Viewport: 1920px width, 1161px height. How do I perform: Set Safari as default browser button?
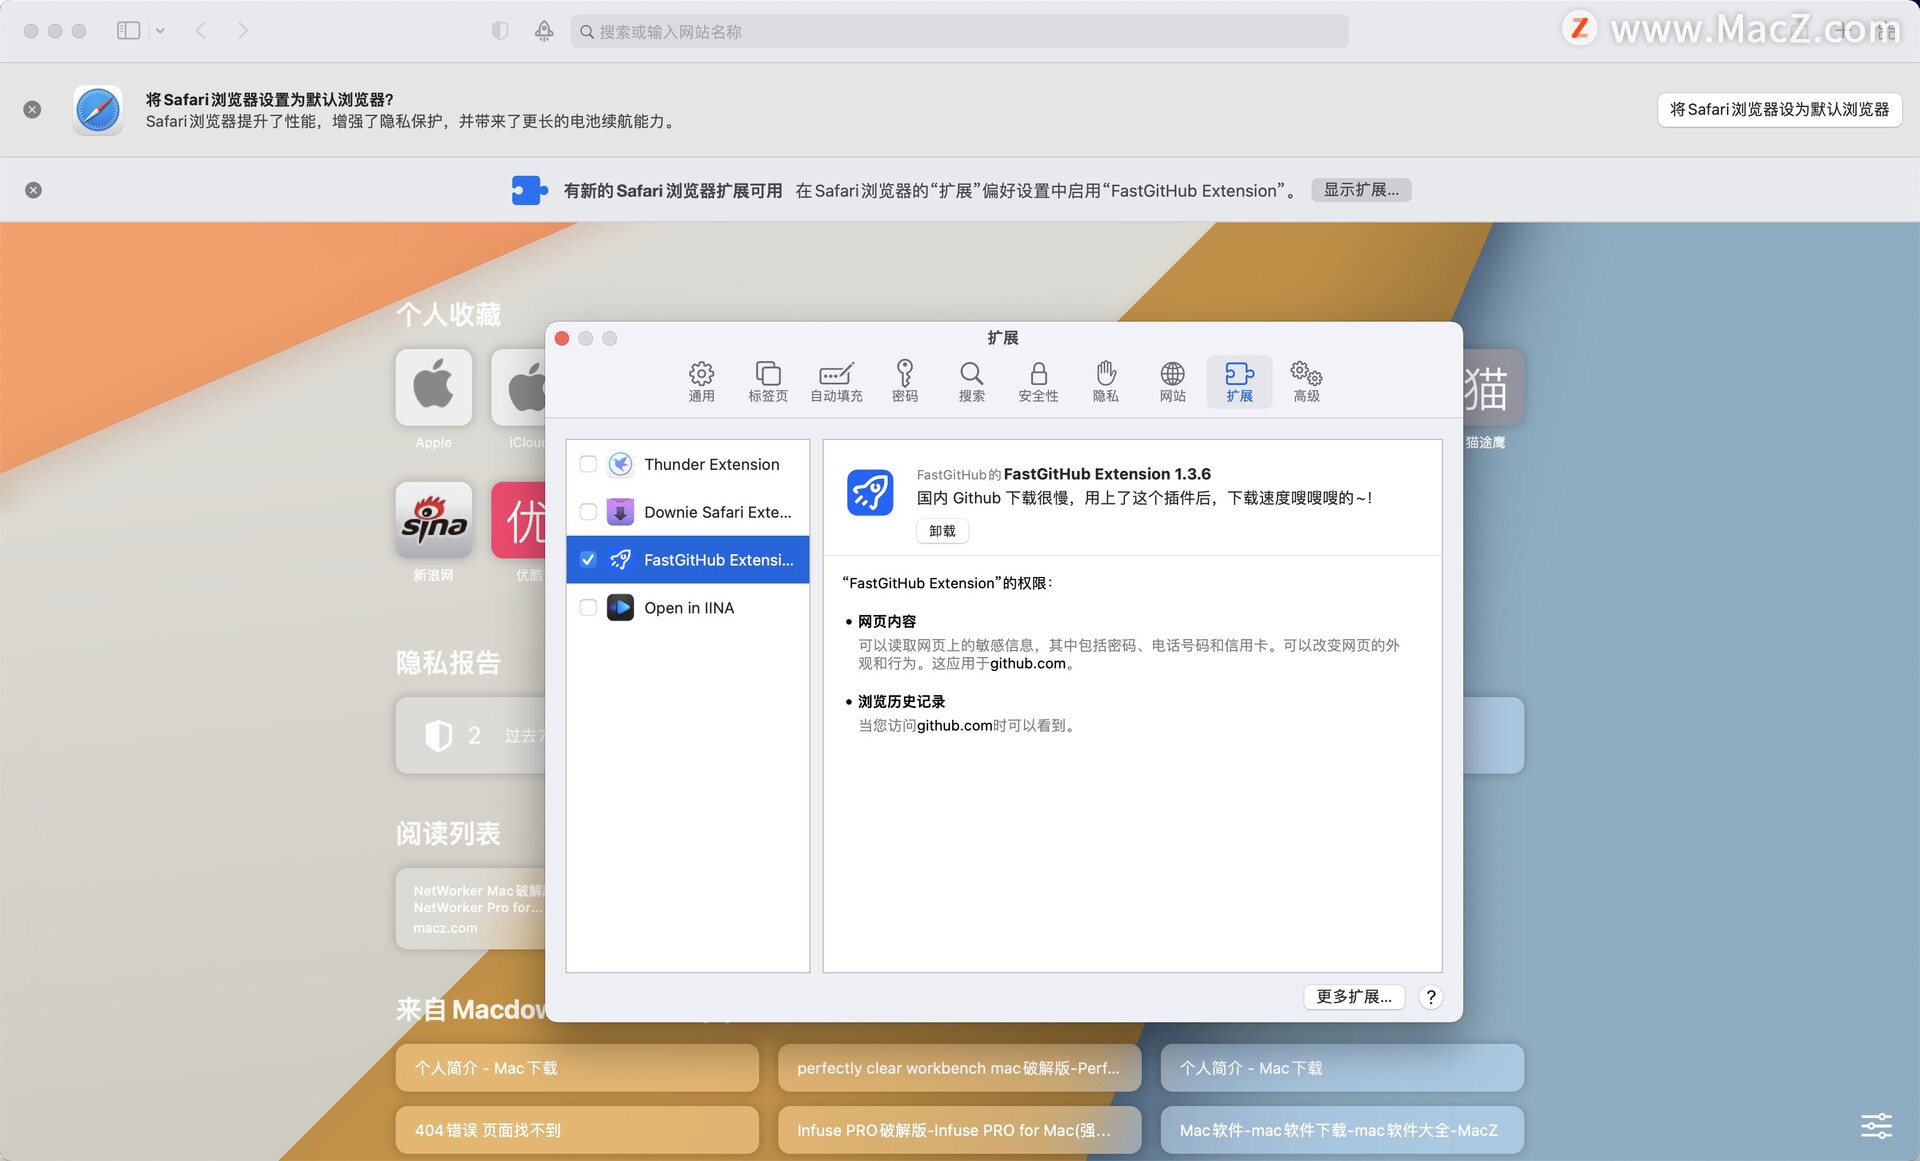(x=1779, y=109)
